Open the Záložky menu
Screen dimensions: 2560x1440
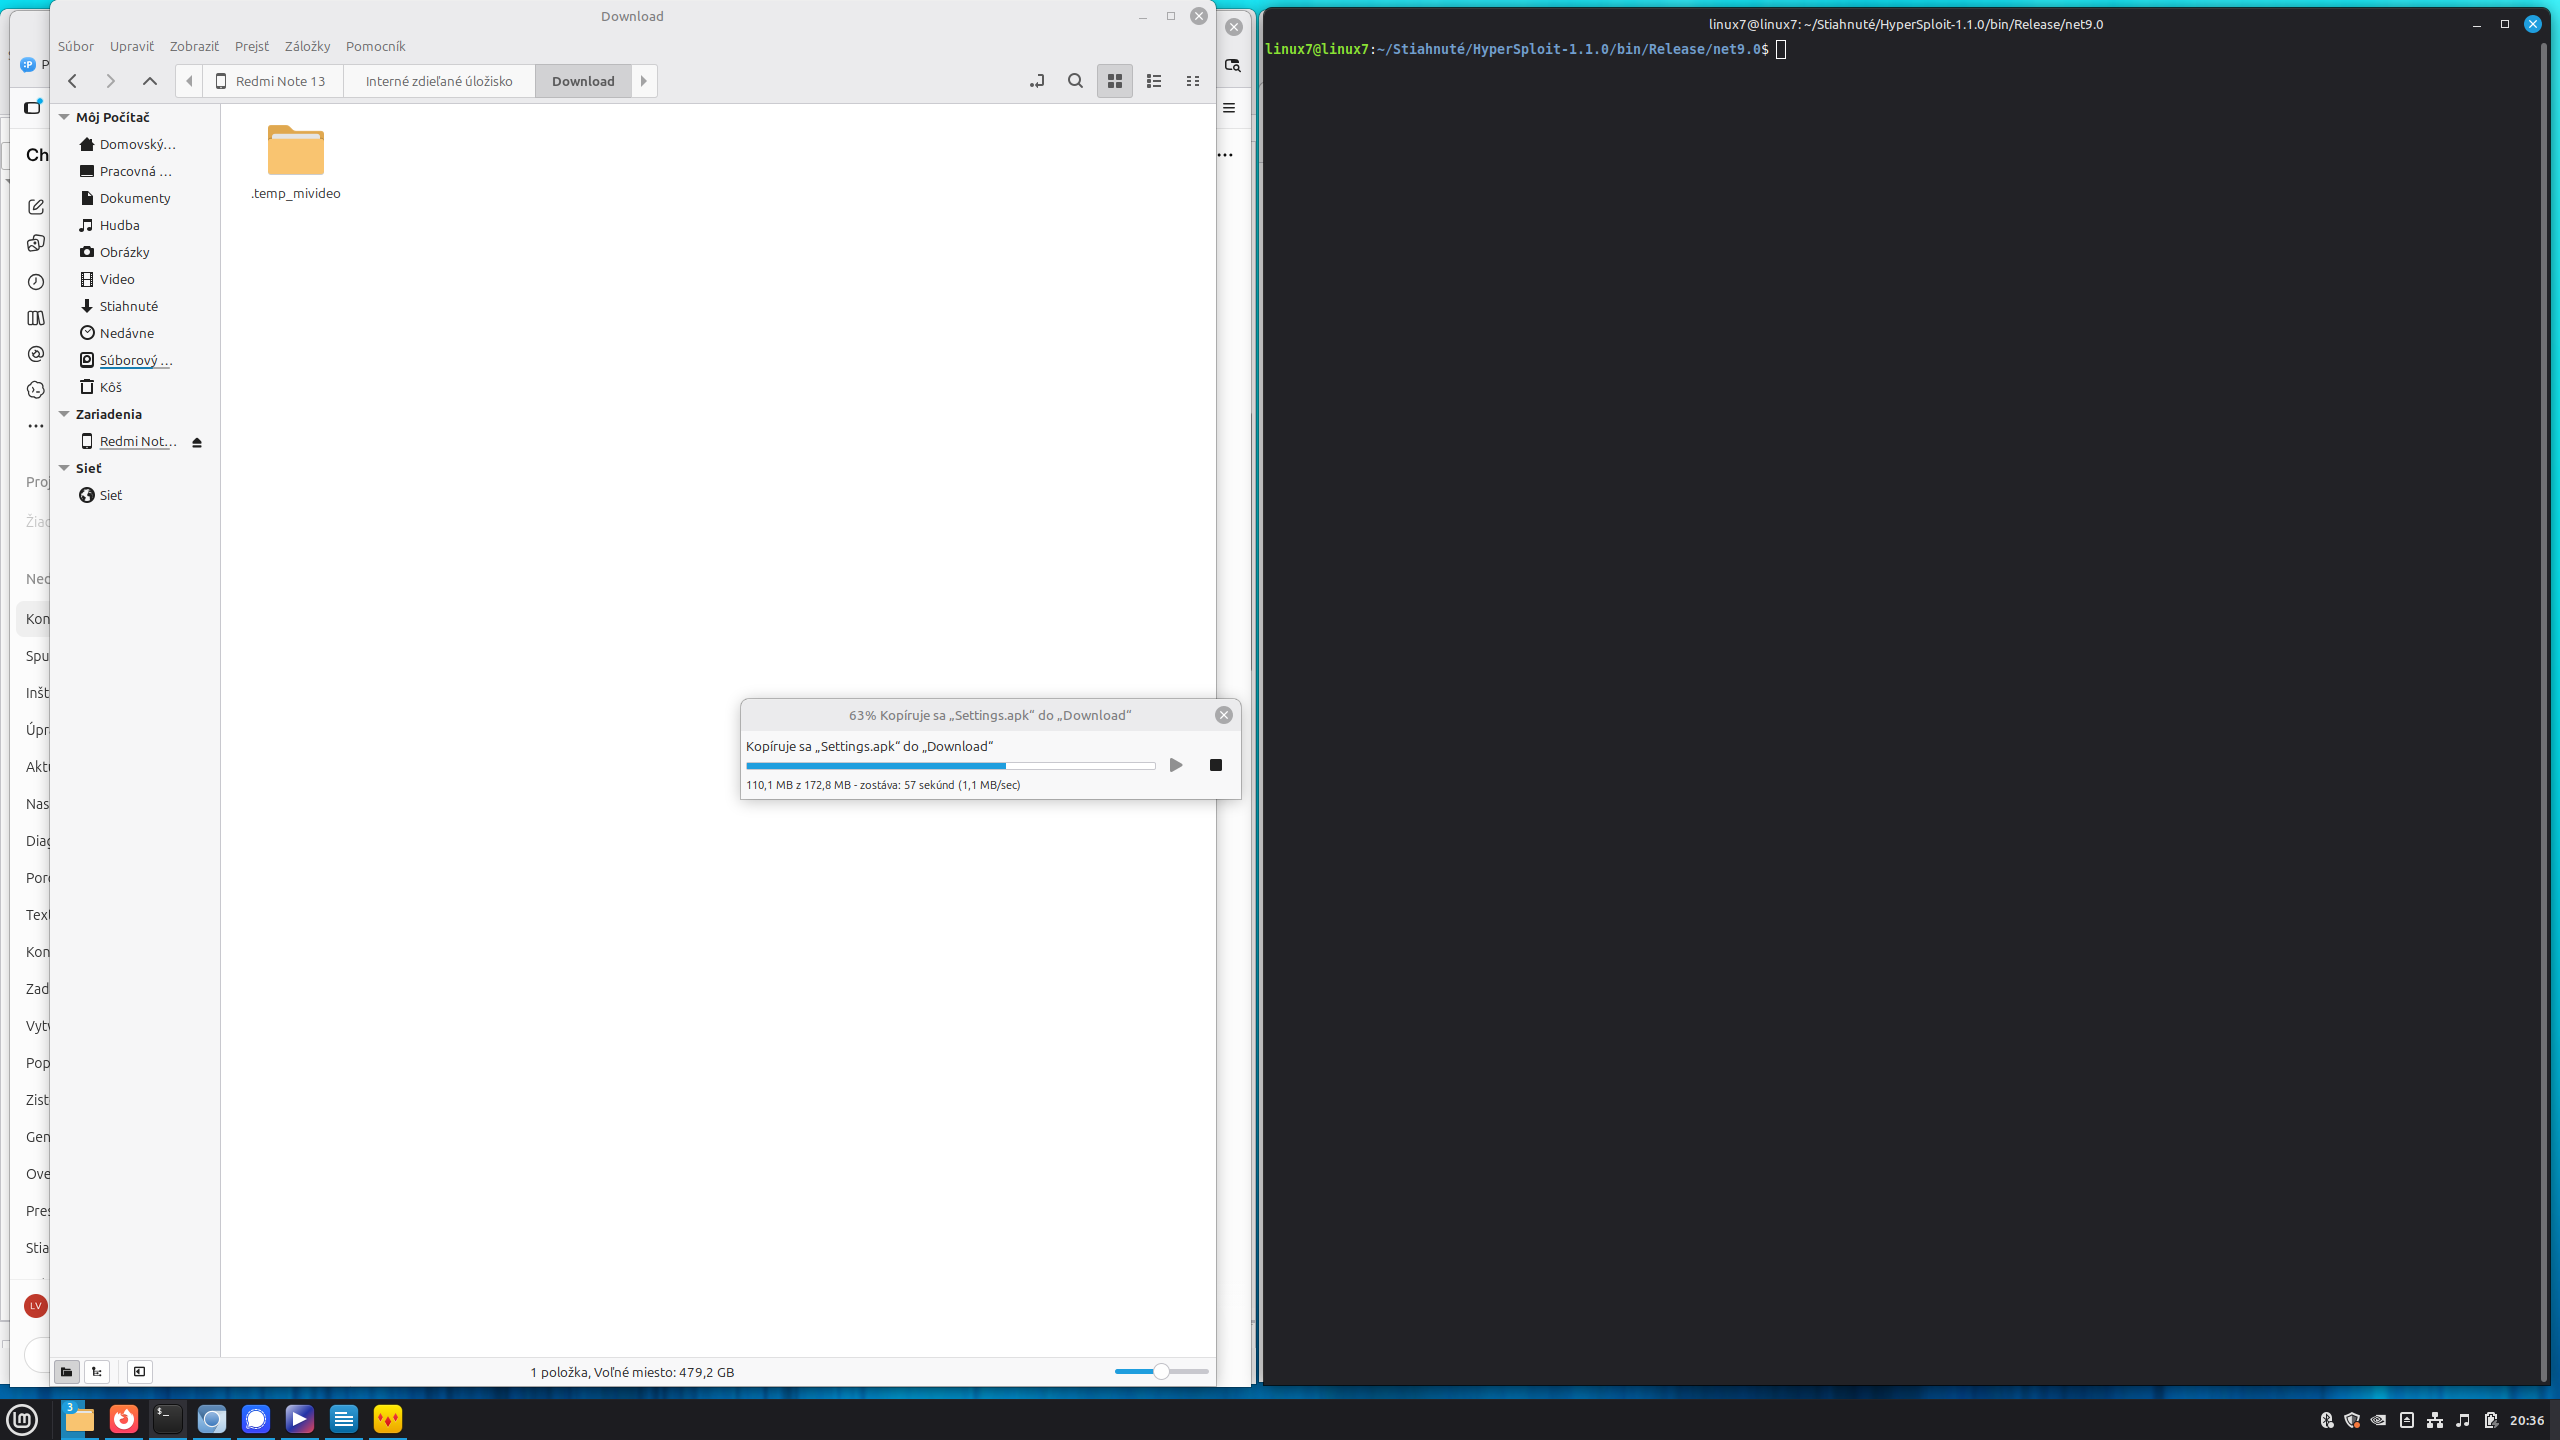307,46
